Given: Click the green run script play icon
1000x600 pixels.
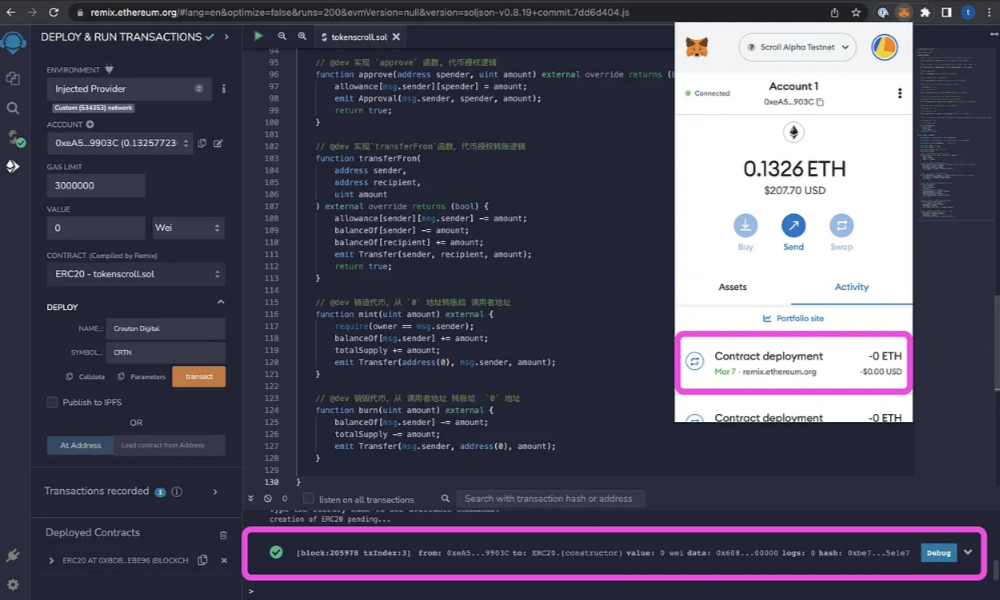Looking at the screenshot, I should tap(258, 36).
